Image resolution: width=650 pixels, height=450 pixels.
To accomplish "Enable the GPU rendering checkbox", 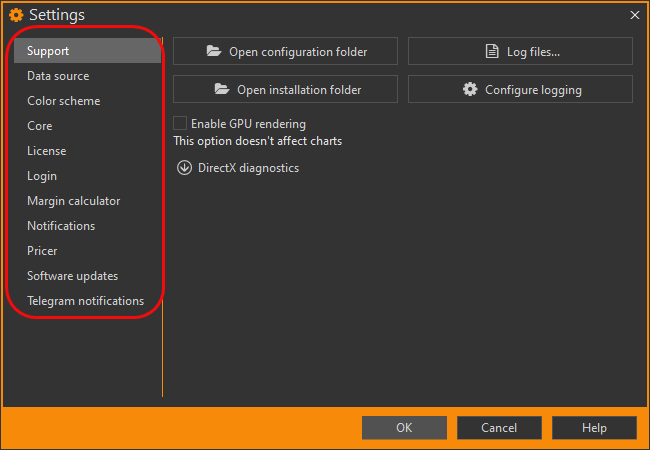I will tap(180, 123).
